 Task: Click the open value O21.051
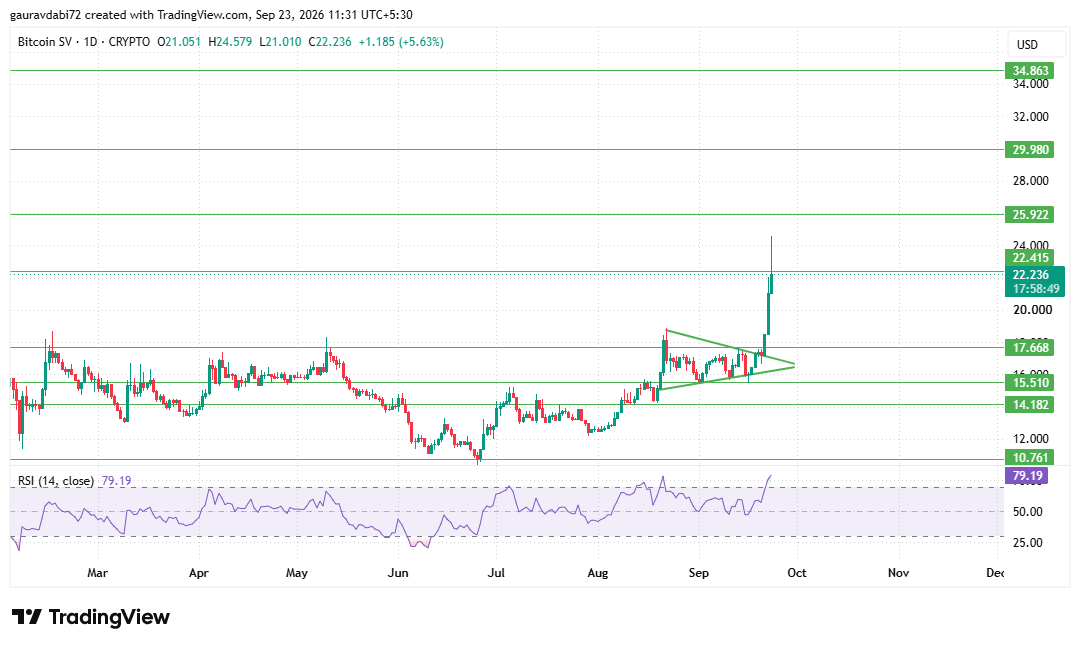pyautogui.click(x=179, y=42)
